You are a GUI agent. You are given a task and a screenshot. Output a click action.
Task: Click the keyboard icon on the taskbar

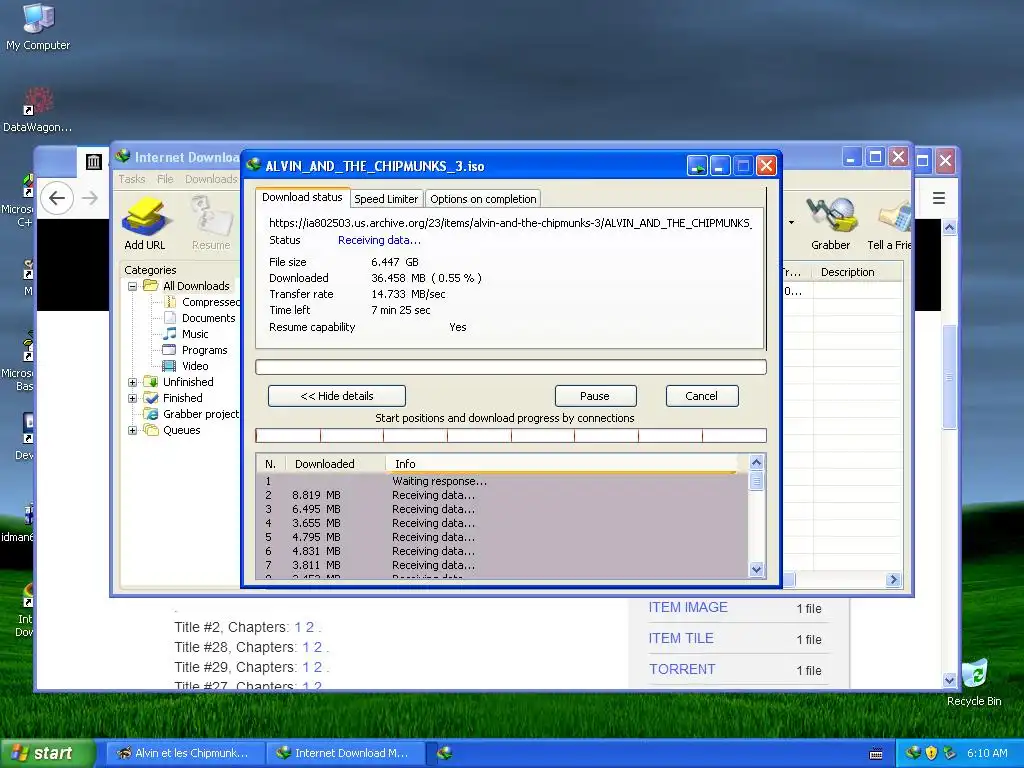(x=876, y=754)
